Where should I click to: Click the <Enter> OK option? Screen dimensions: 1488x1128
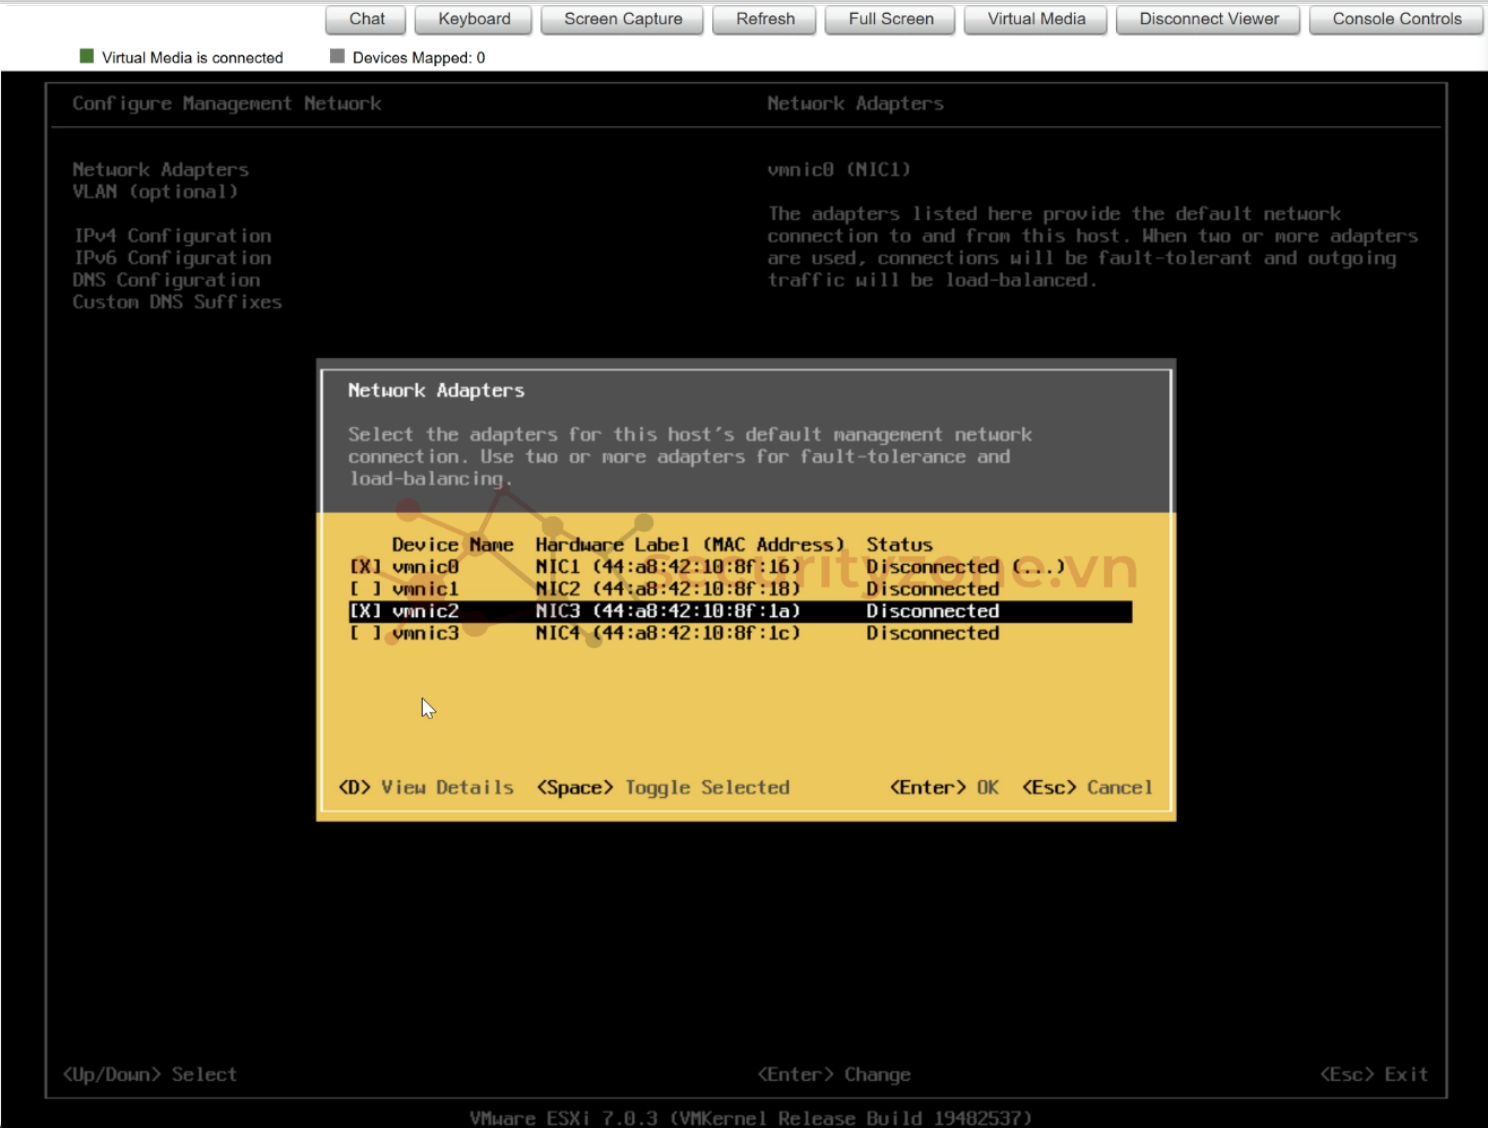tap(944, 788)
